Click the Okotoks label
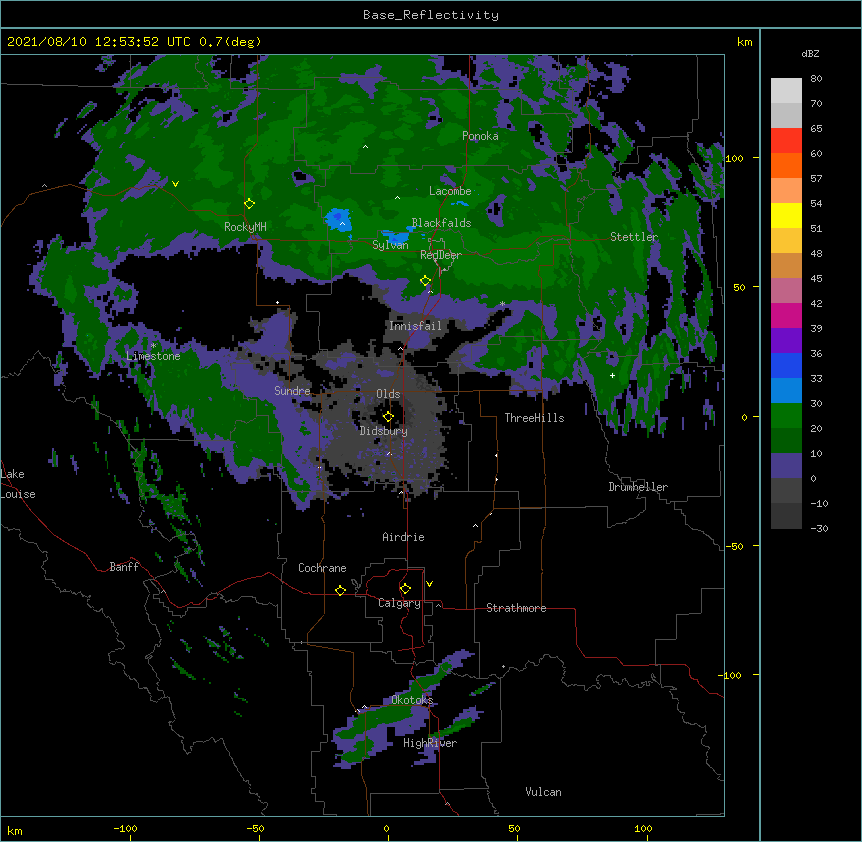Image resolution: width=862 pixels, height=842 pixels. [412, 700]
